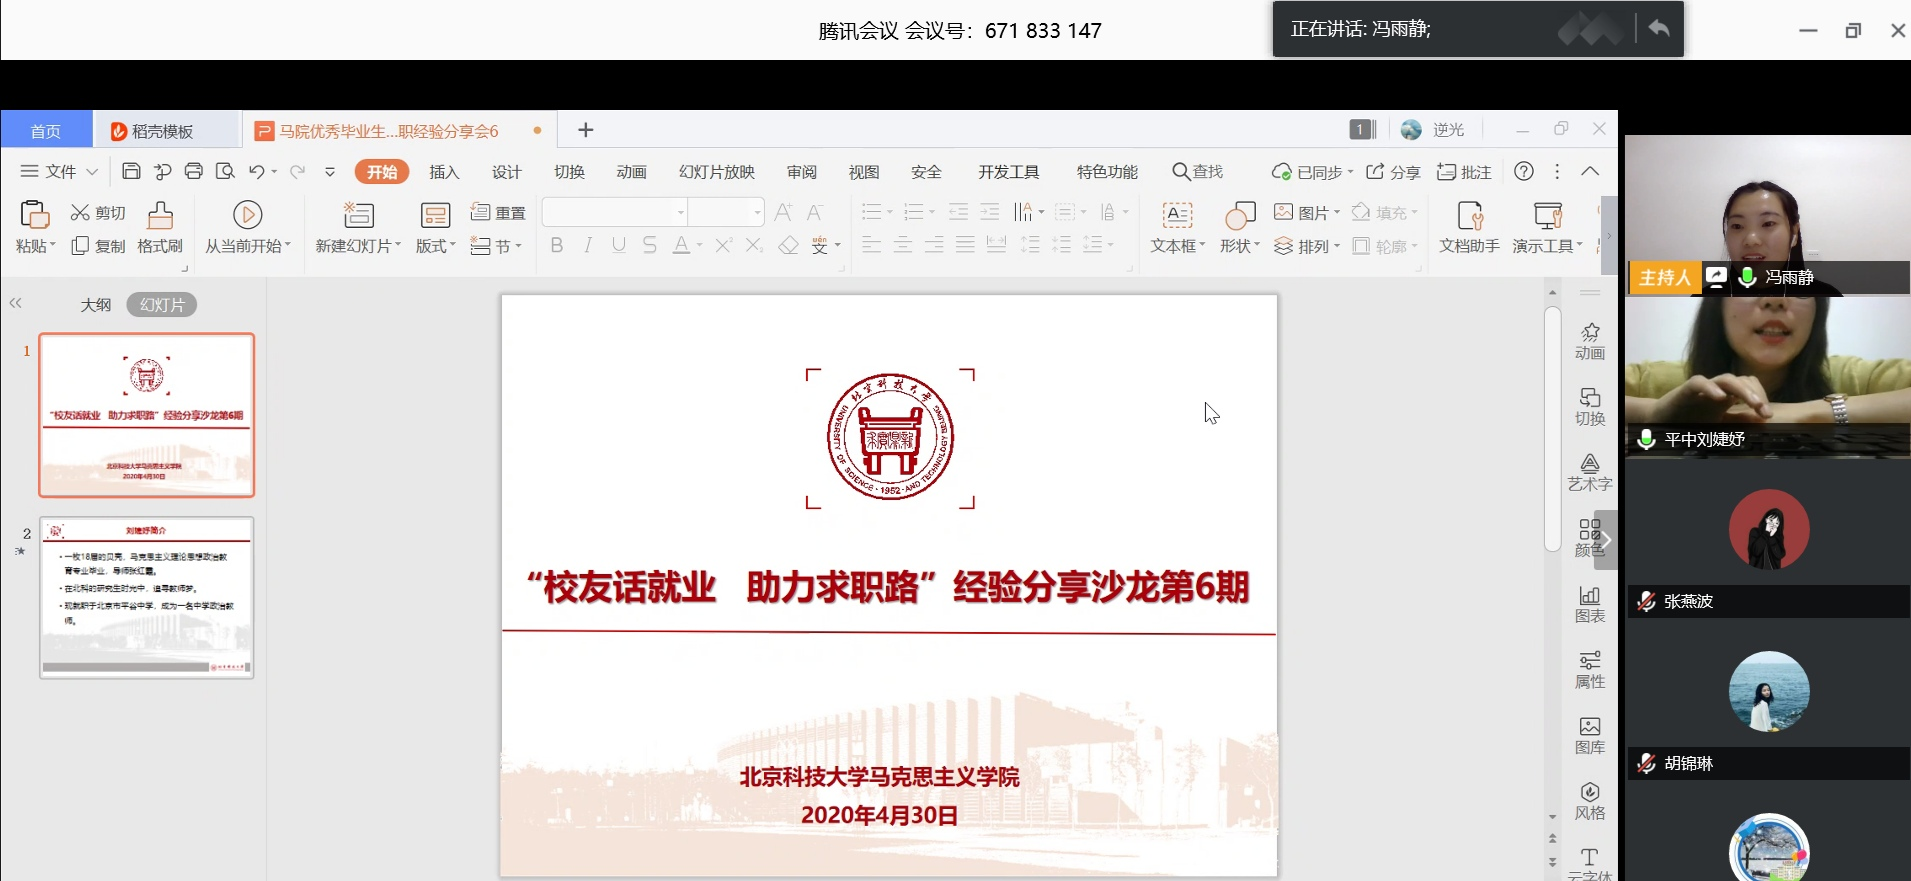Open the font color picker
The width and height of the screenshot is (1911, 881).
point(687,245)
